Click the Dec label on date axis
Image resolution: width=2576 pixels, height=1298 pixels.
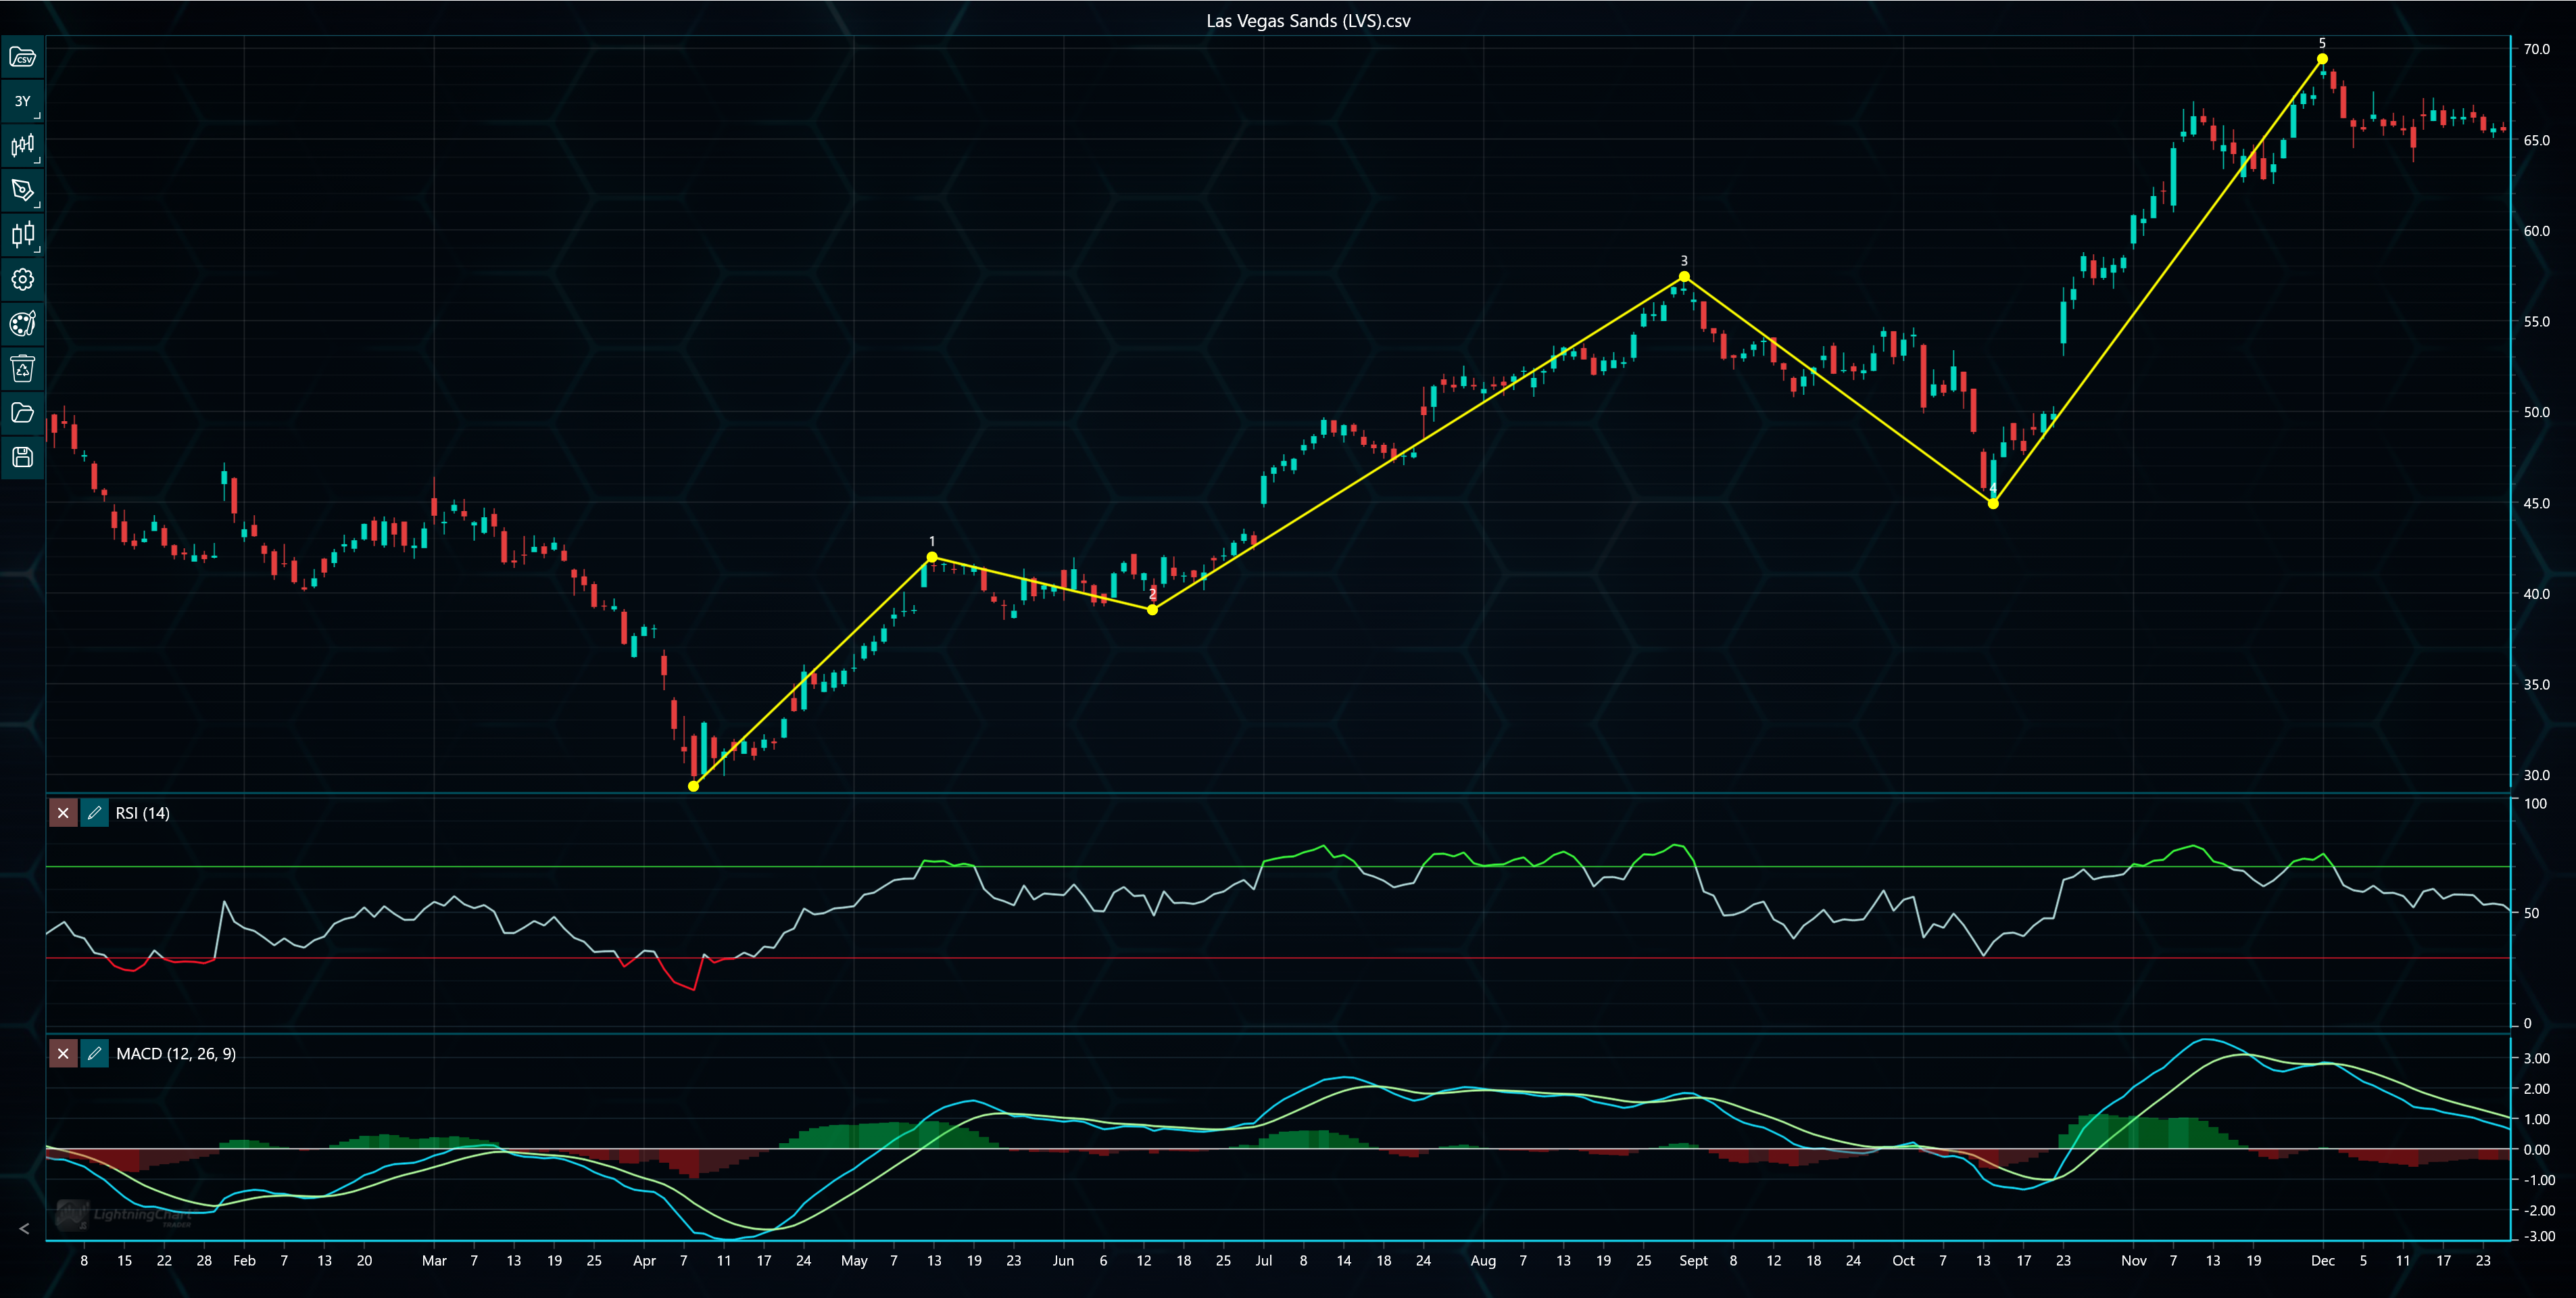coord(2322,1261)
